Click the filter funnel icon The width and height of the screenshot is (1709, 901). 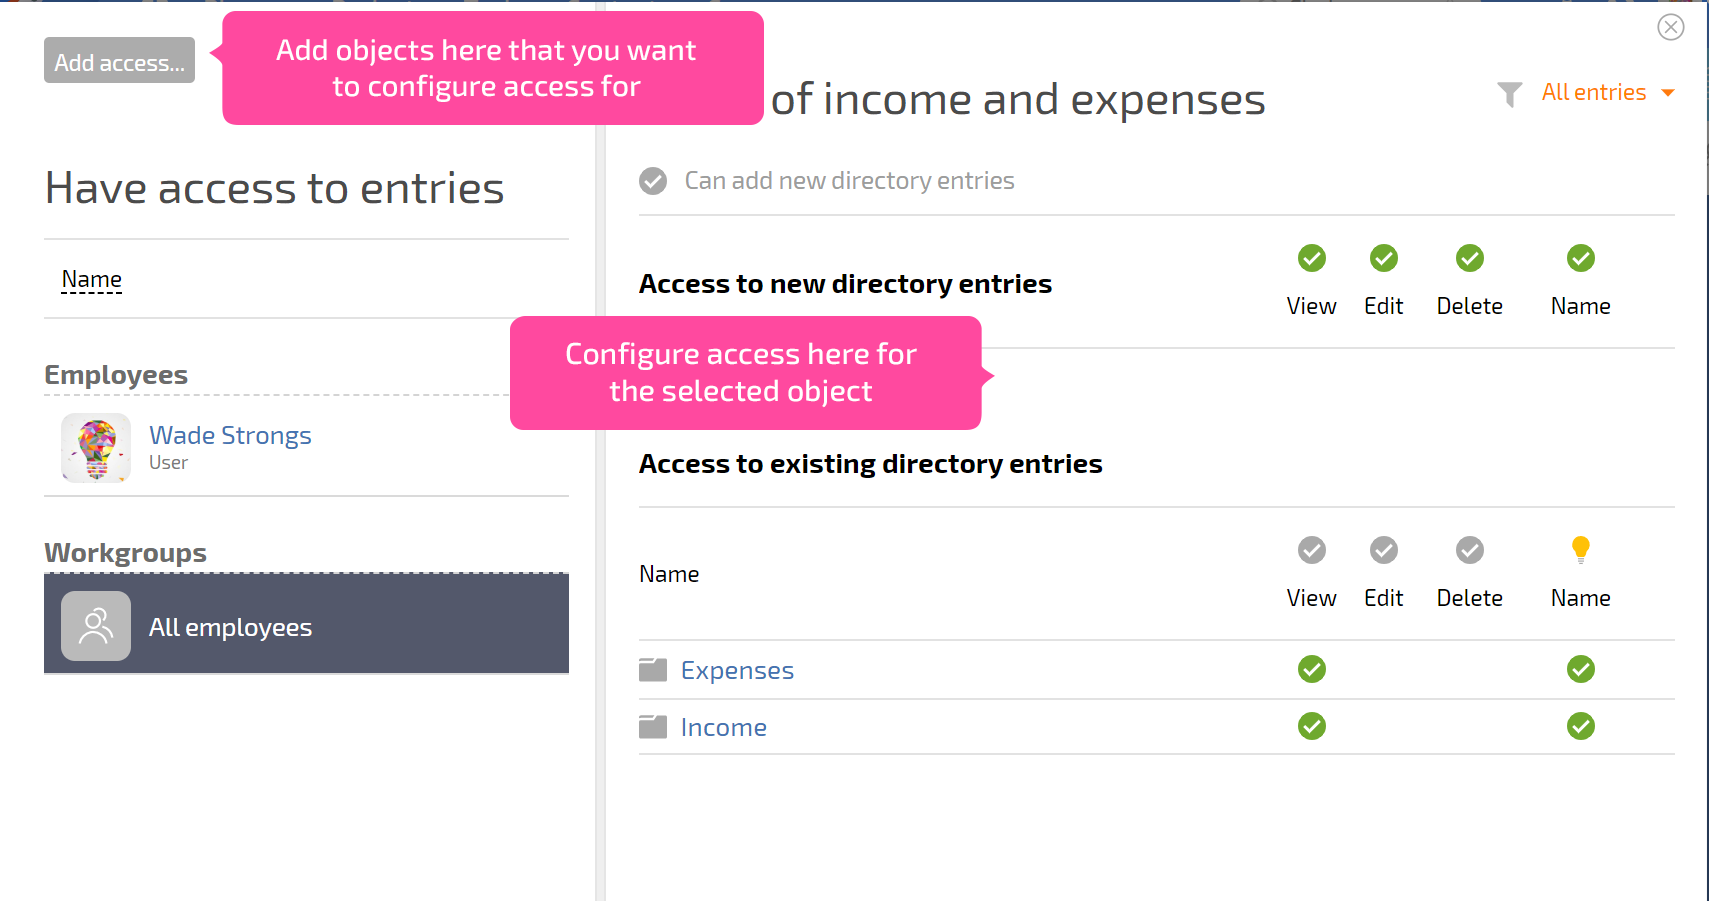pyautogui.click(x=1509, y=94)
